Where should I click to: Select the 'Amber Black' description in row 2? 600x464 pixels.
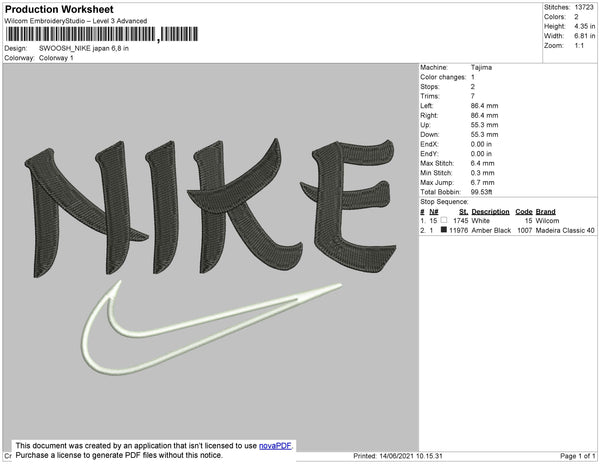[491, 230]
